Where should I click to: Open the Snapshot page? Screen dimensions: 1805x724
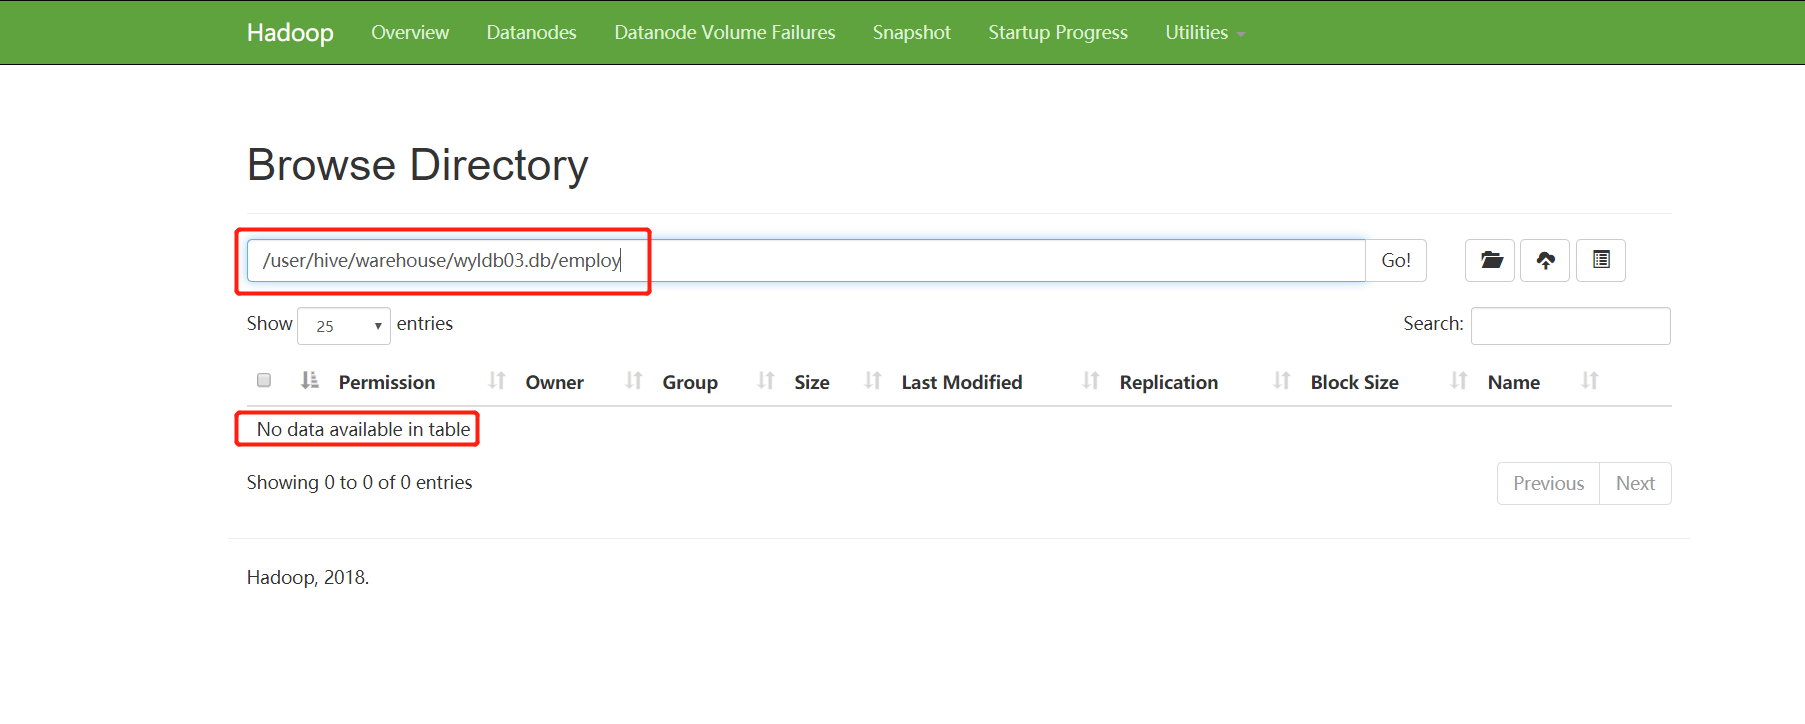[x=912, y=32]
